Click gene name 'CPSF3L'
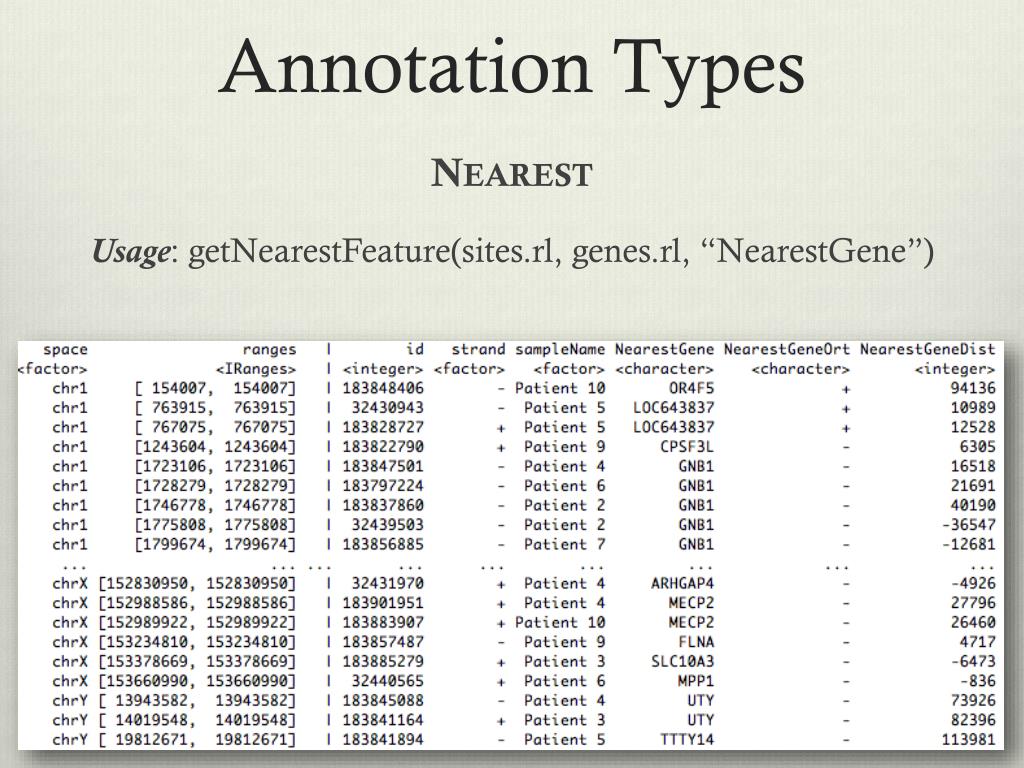1024x768 pixels. (687, 447)
